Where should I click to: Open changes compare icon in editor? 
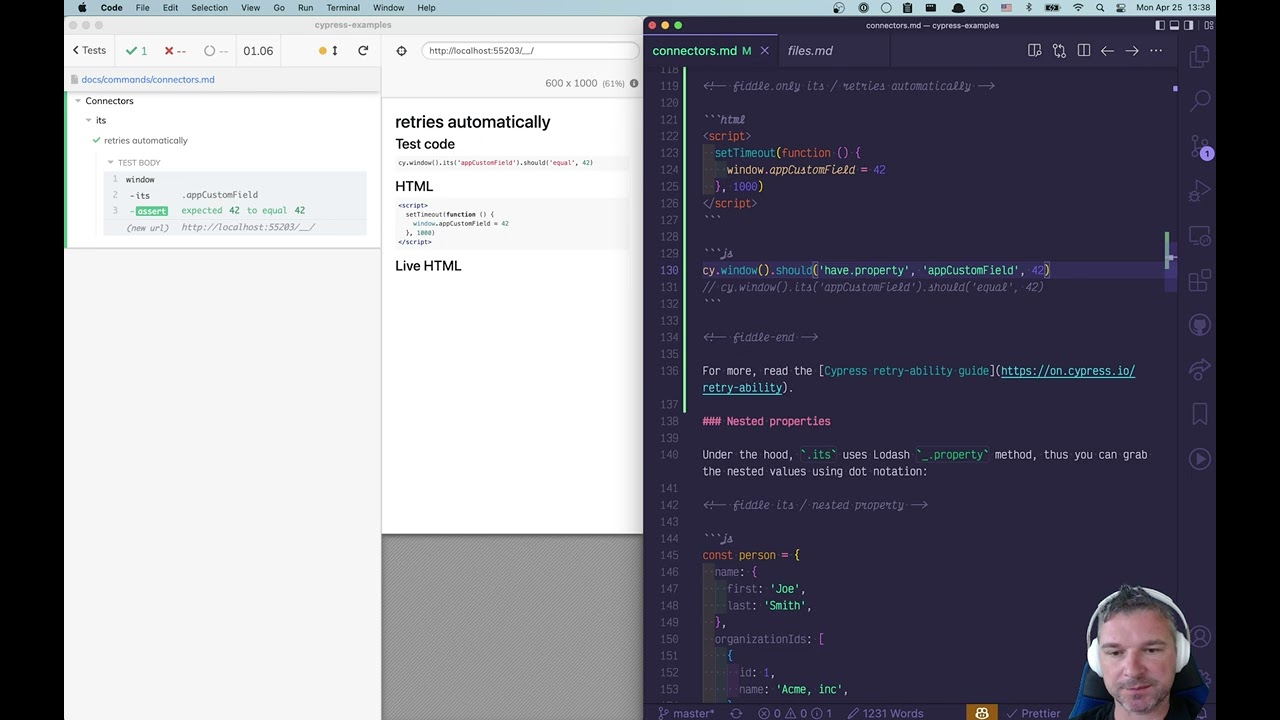pyautogui.click(x=1059, y=50)
